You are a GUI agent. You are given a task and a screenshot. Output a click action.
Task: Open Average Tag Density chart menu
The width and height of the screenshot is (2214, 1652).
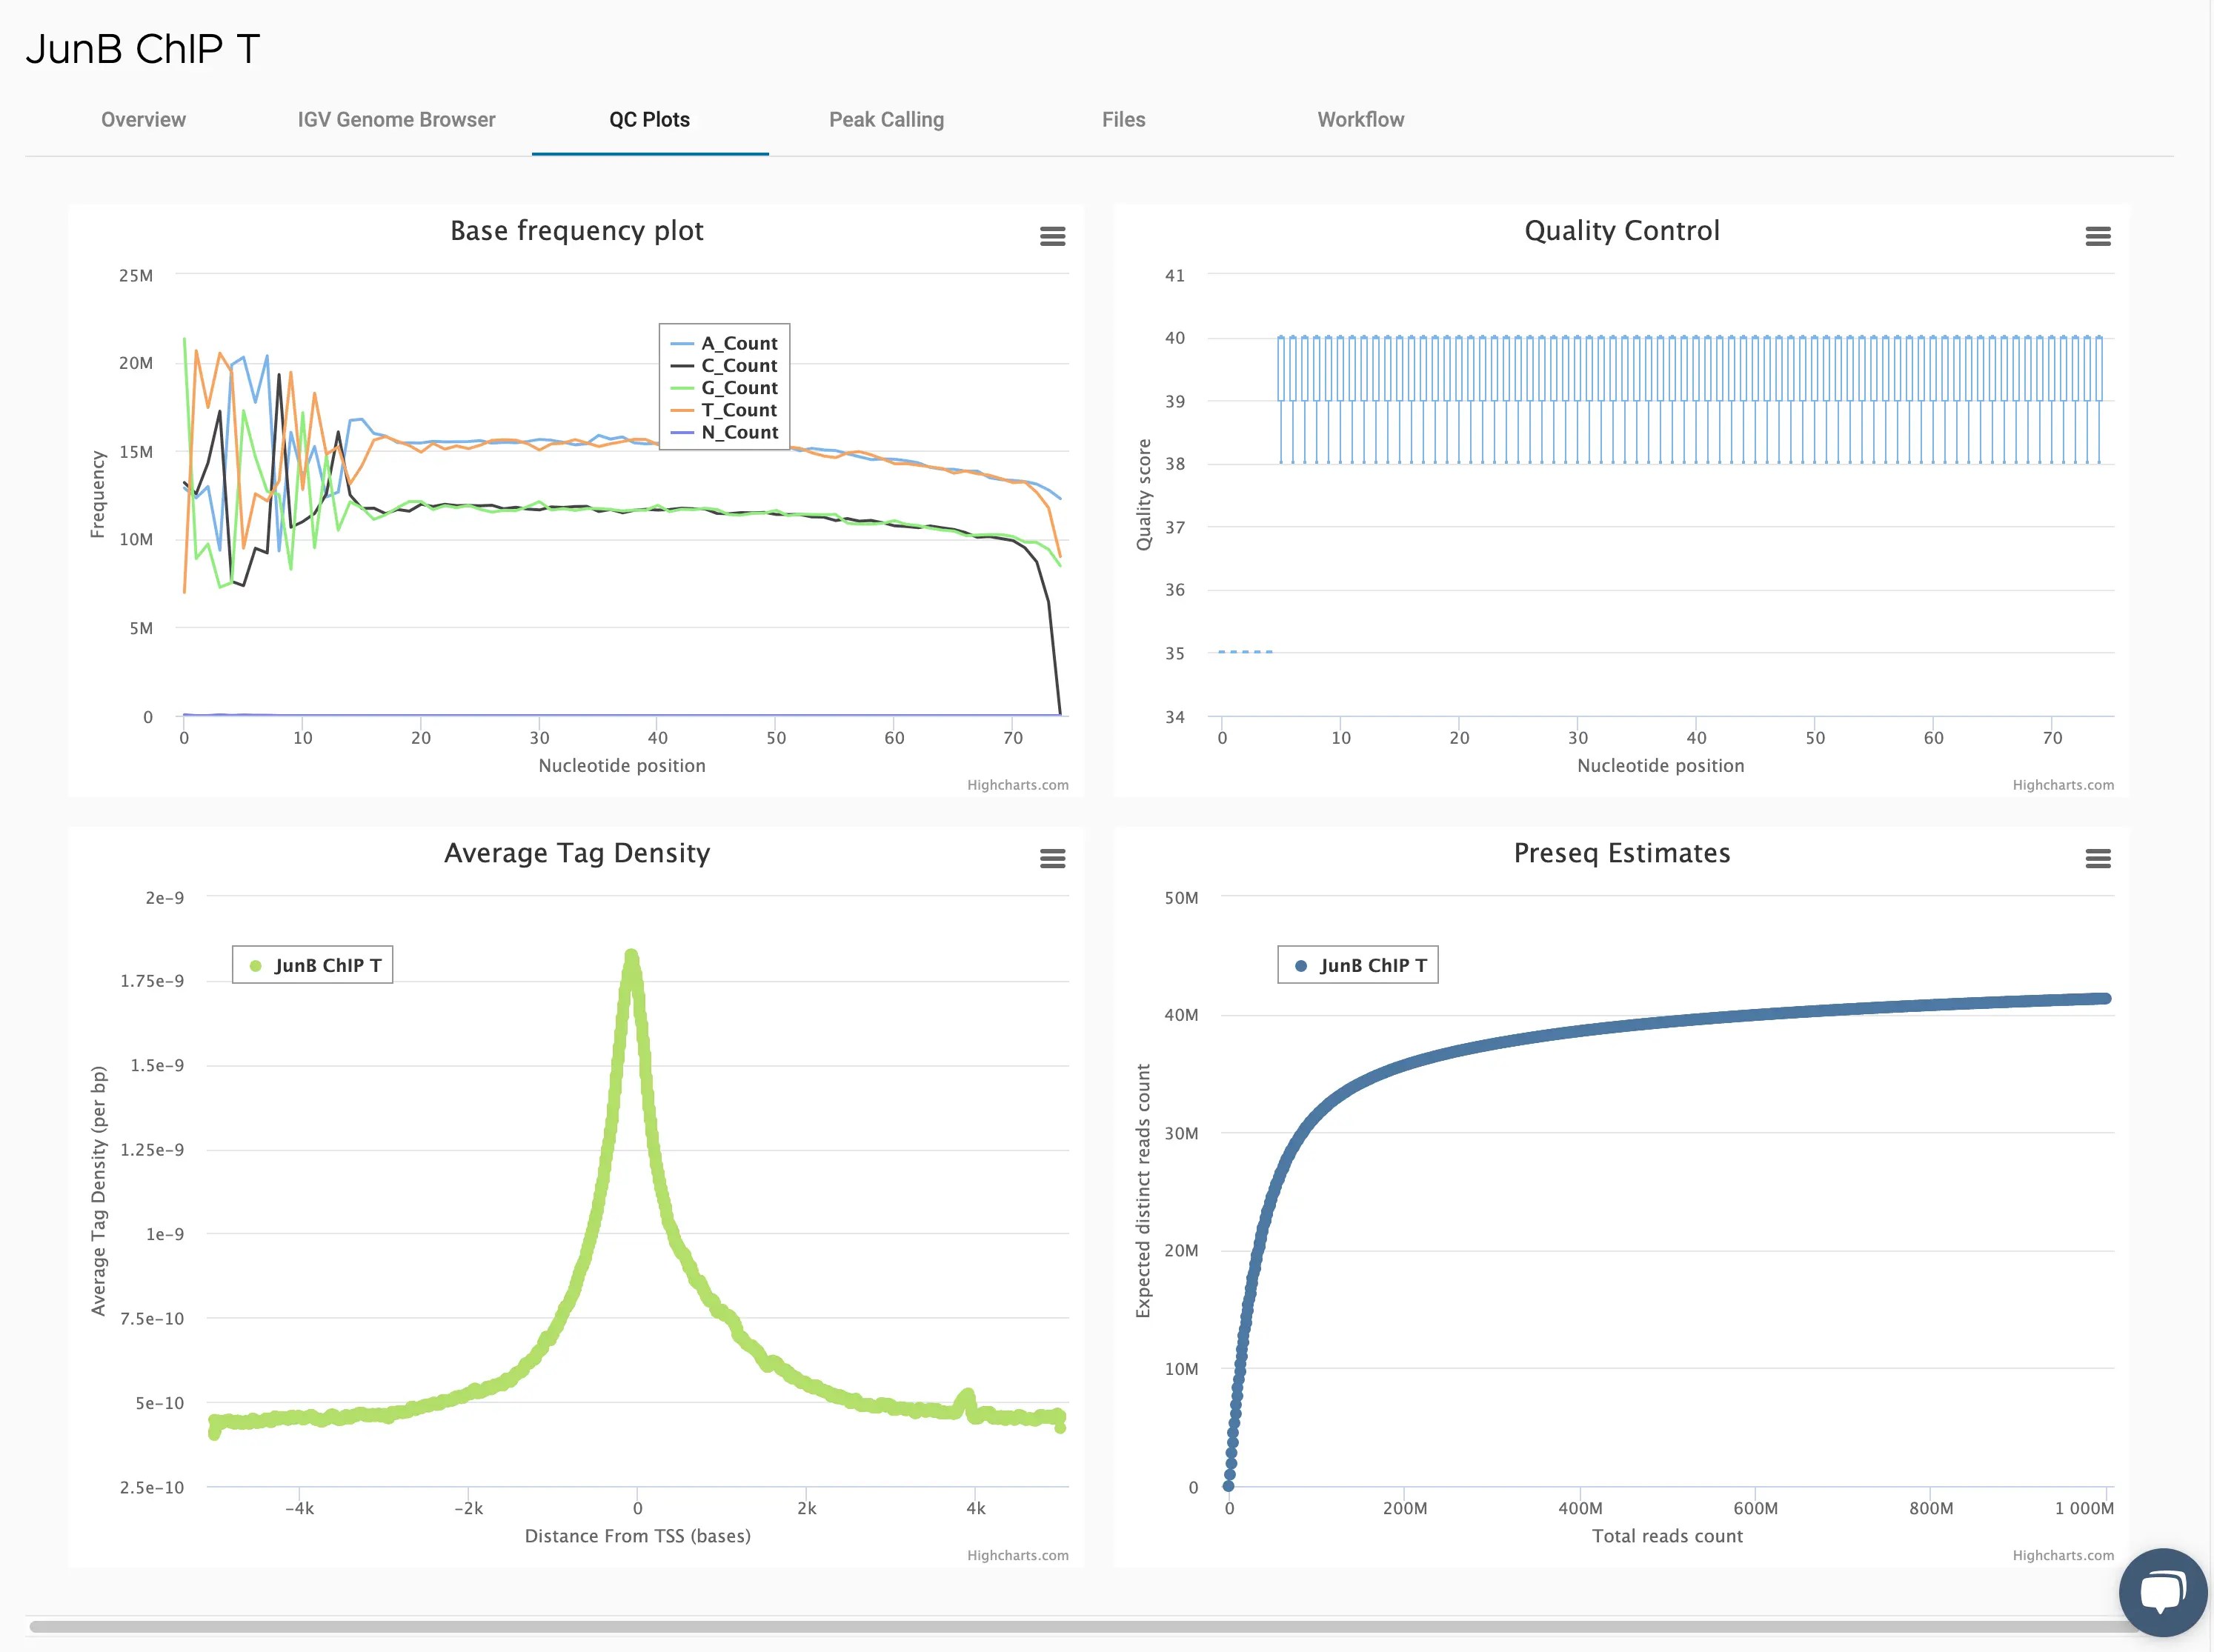click(x=1052, y=858)
